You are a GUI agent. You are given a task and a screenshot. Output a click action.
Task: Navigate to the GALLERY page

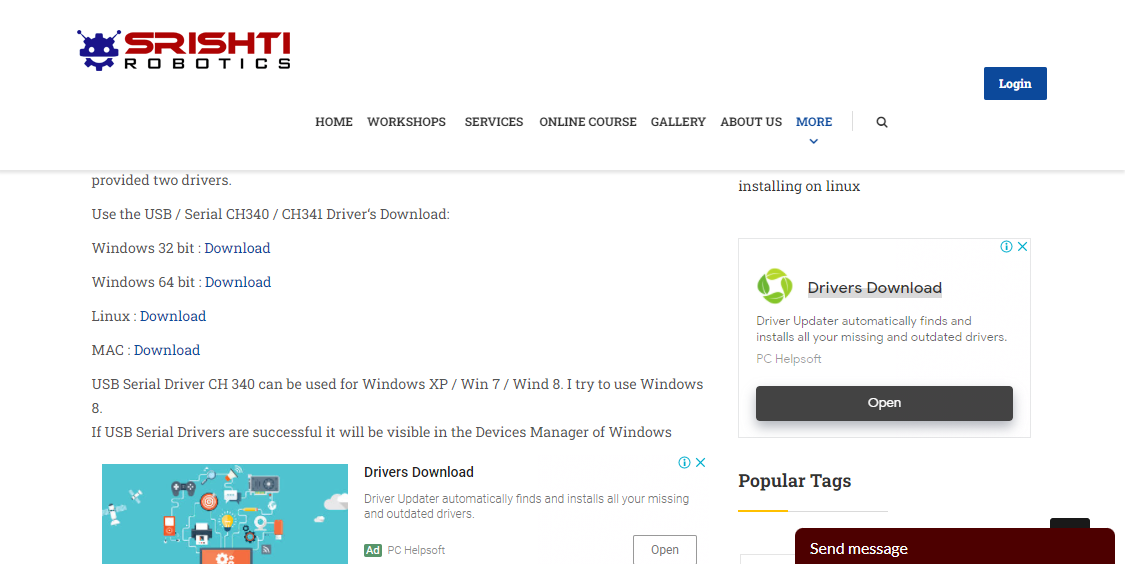coord(678,122)
